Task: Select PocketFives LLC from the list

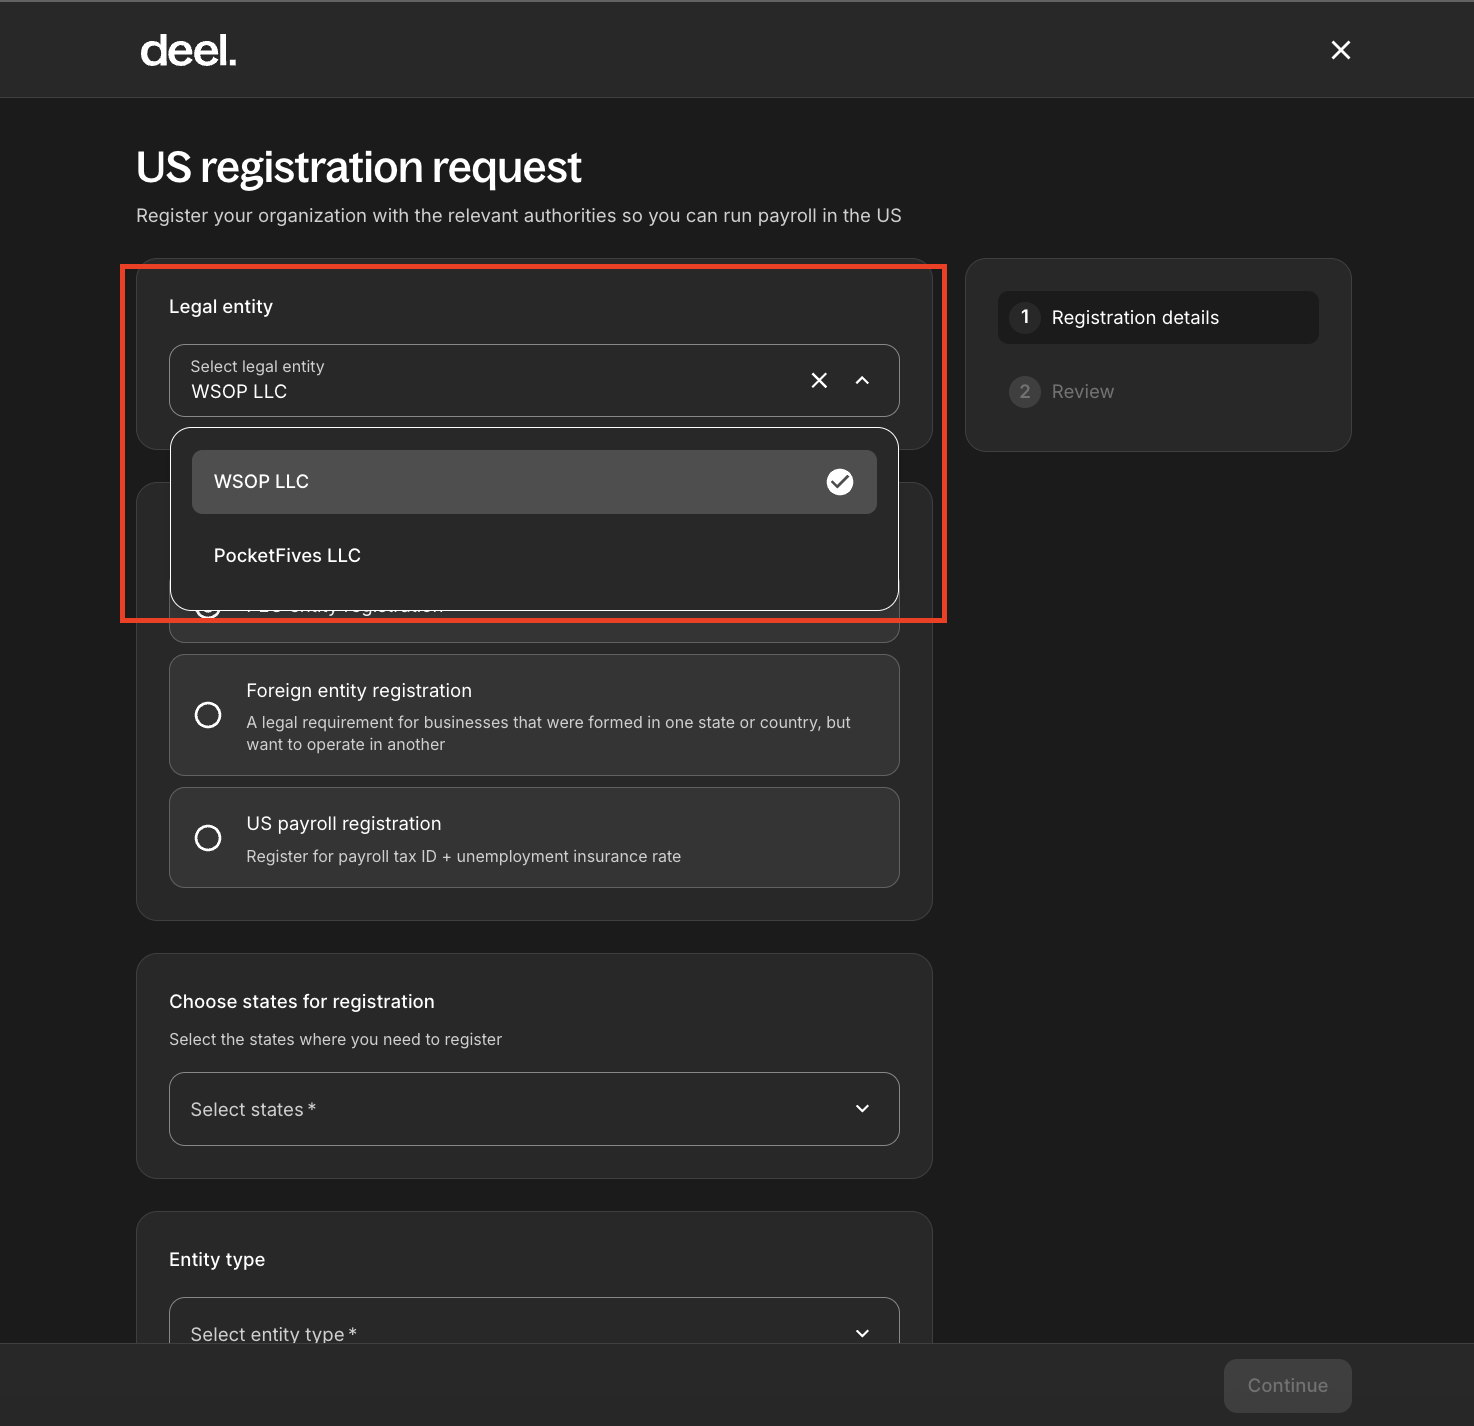Action: coord(287,556)
